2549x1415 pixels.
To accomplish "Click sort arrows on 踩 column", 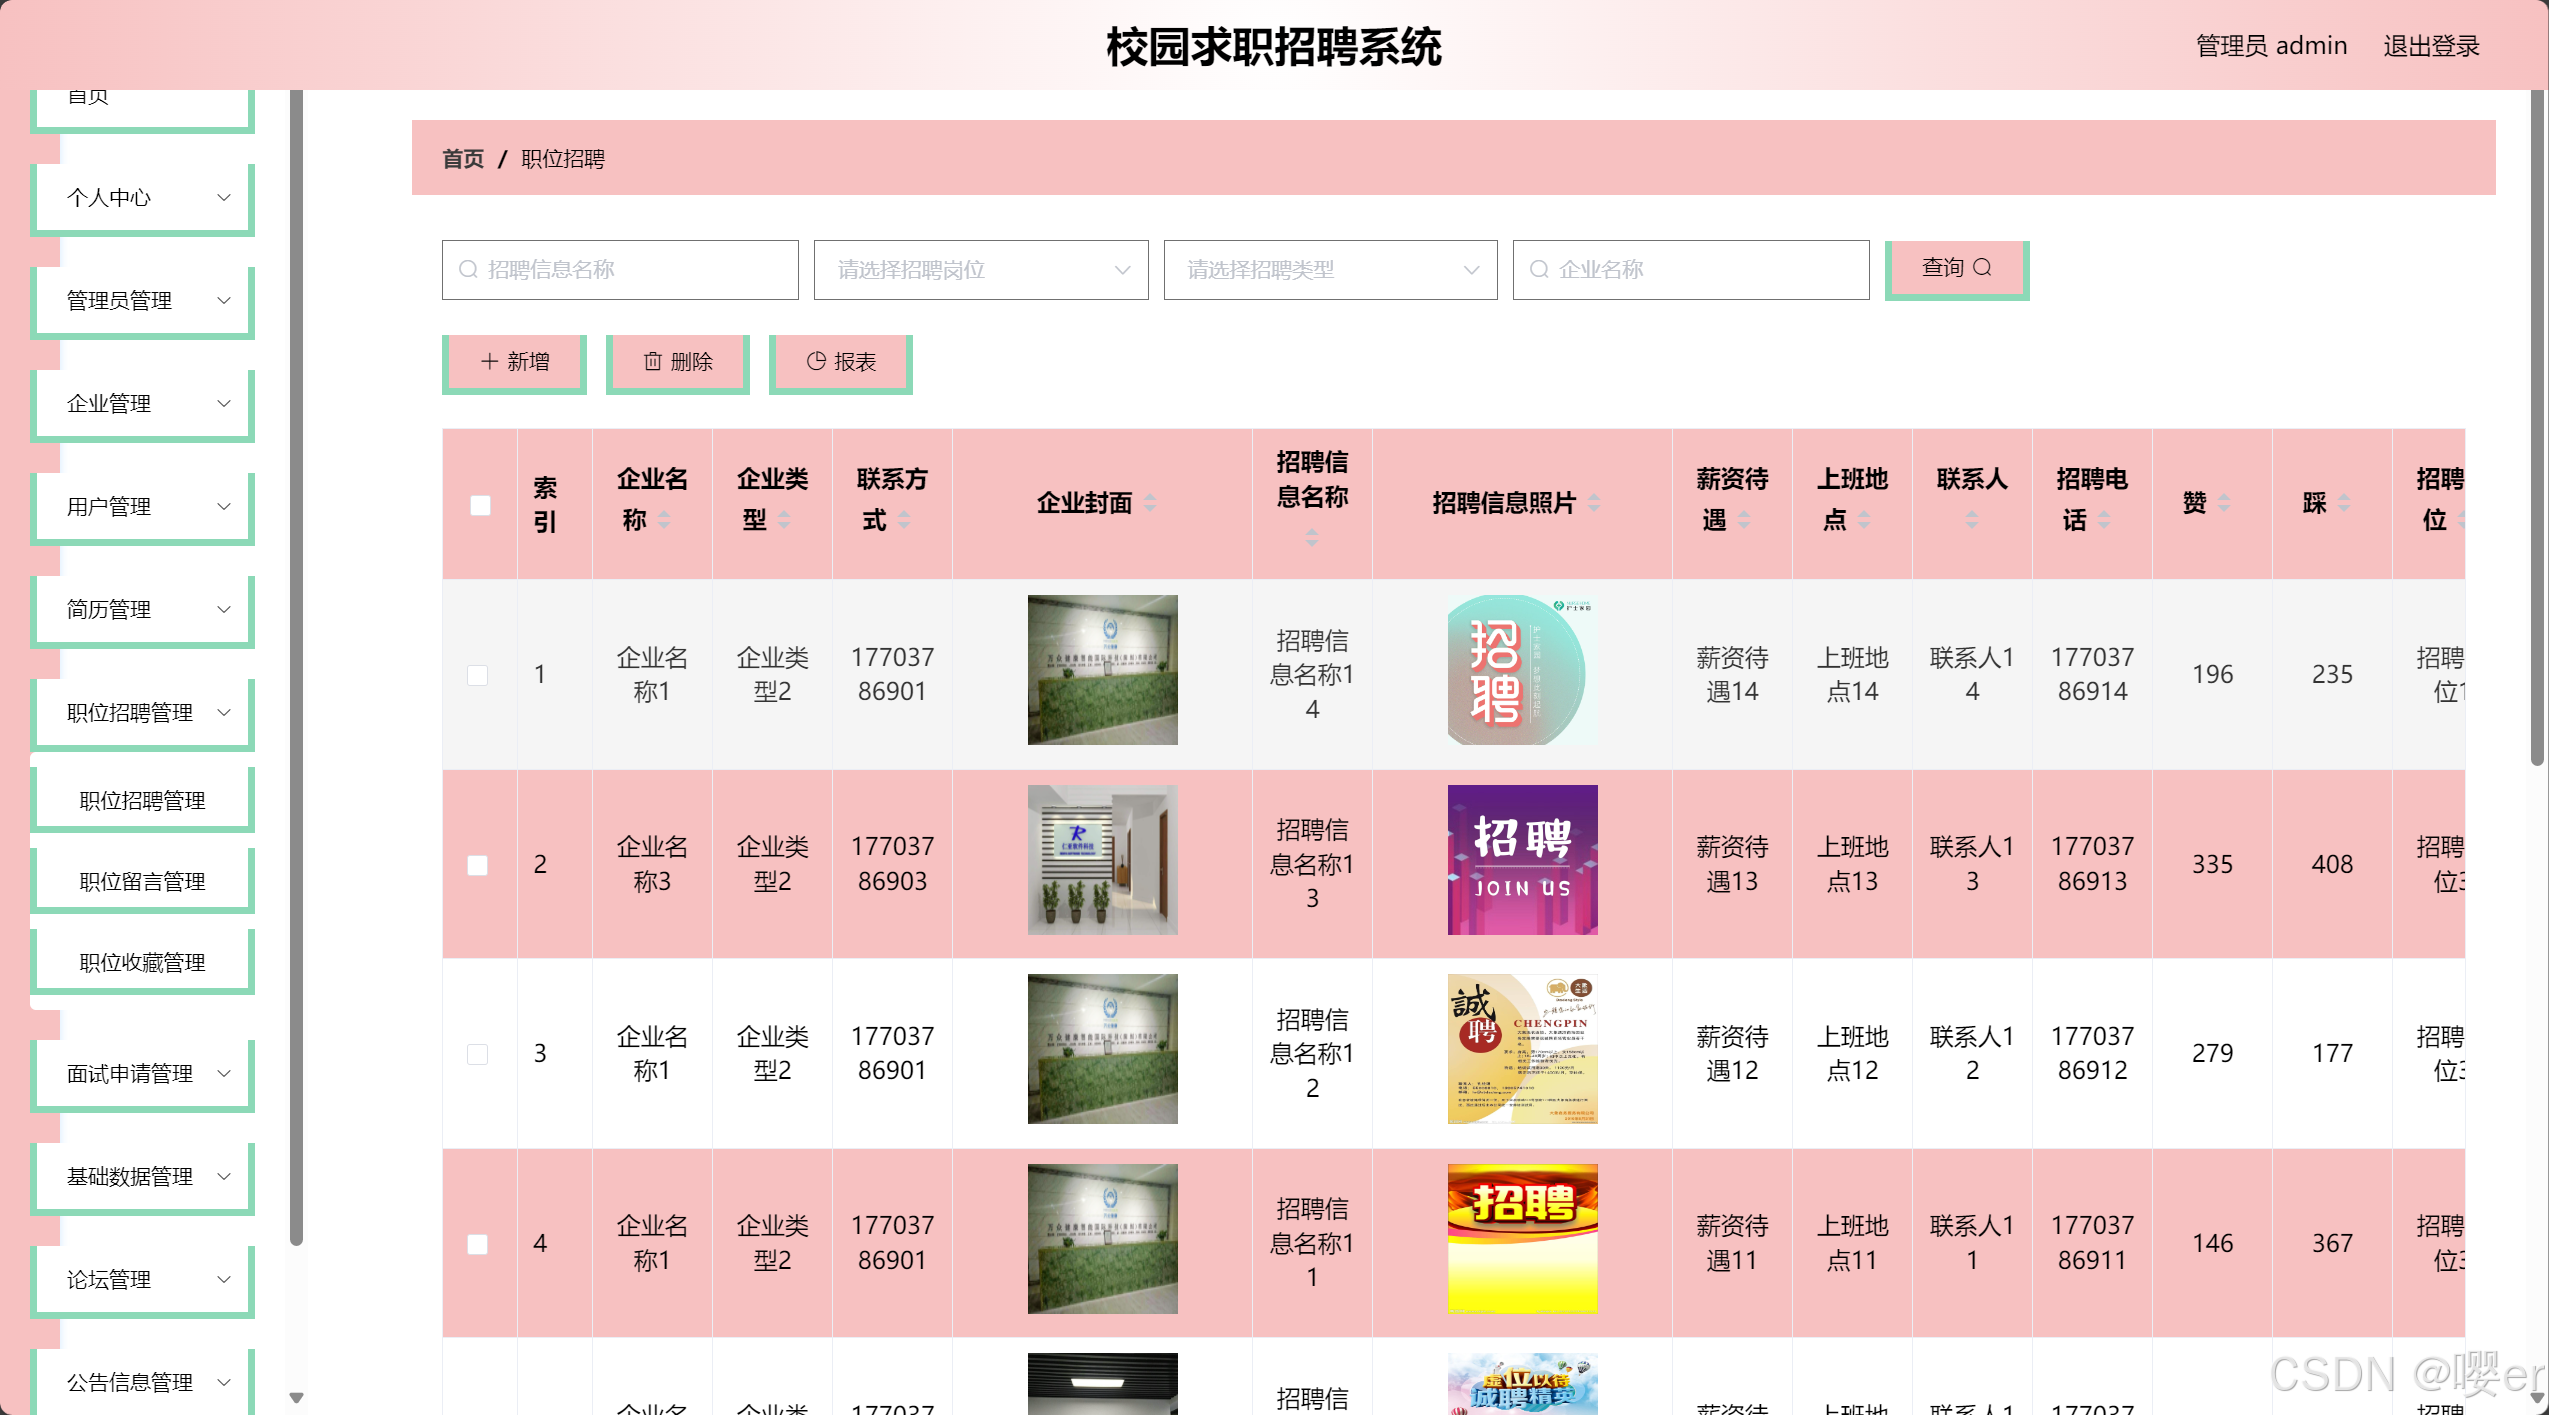I will (2344, 503).
